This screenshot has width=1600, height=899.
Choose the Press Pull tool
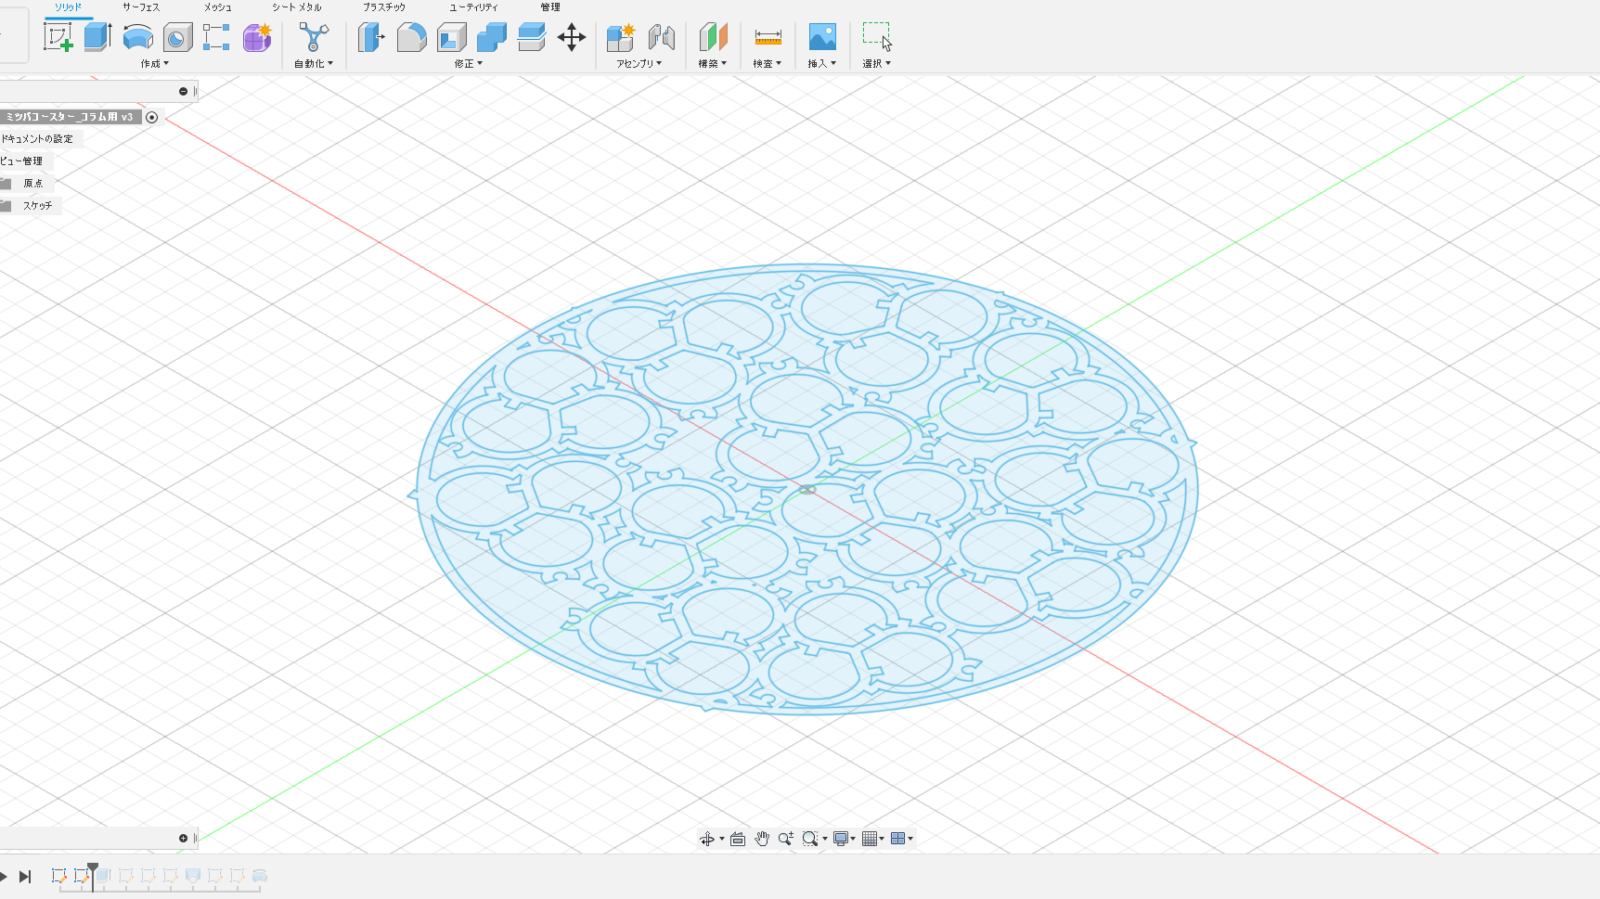point(371,38)
